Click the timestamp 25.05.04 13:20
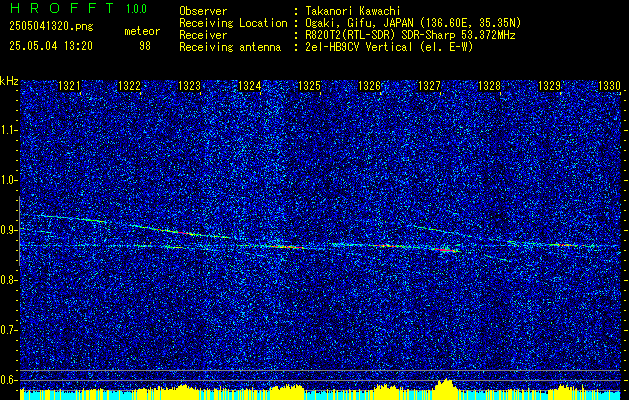629x400 pixels. [x=51, y=46]
